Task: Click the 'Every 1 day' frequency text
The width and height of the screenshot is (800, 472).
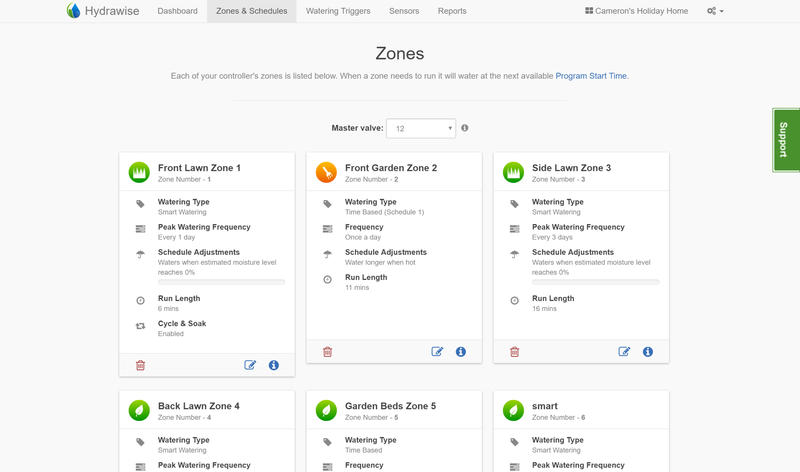Action: pyautogui.click(x=176, y=237)
